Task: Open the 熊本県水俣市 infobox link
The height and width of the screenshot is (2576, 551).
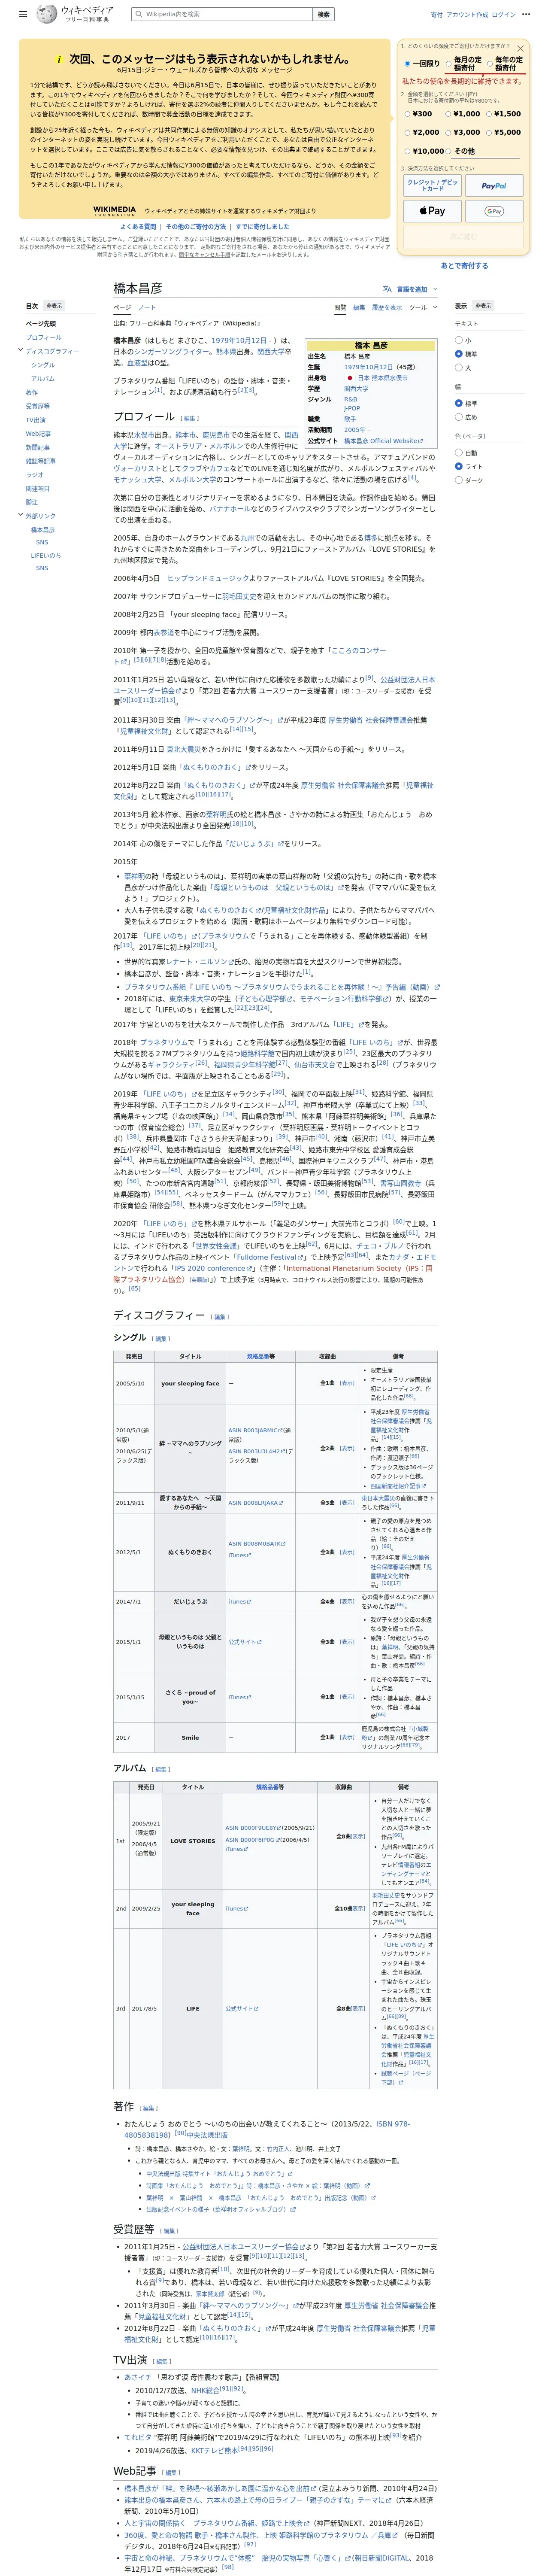Action: [x=383, y=378]
